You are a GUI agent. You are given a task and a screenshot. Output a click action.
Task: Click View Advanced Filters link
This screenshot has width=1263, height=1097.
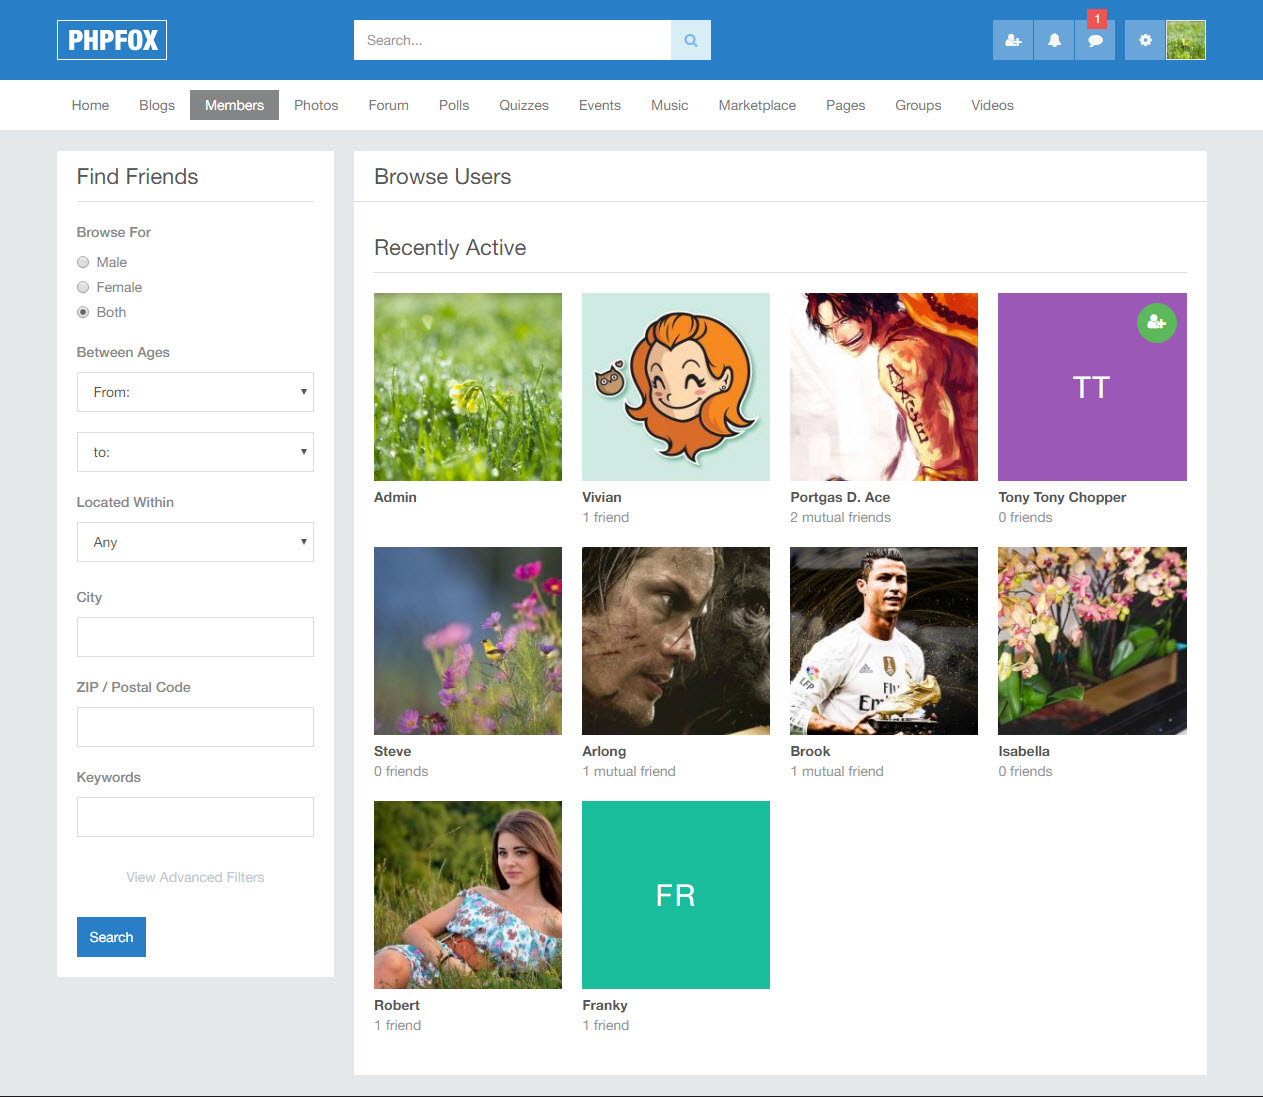coord(195,877)
